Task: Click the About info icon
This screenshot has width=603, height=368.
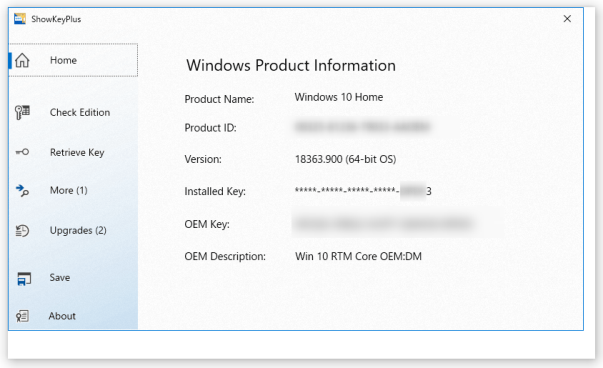Action: click(22, 316)
